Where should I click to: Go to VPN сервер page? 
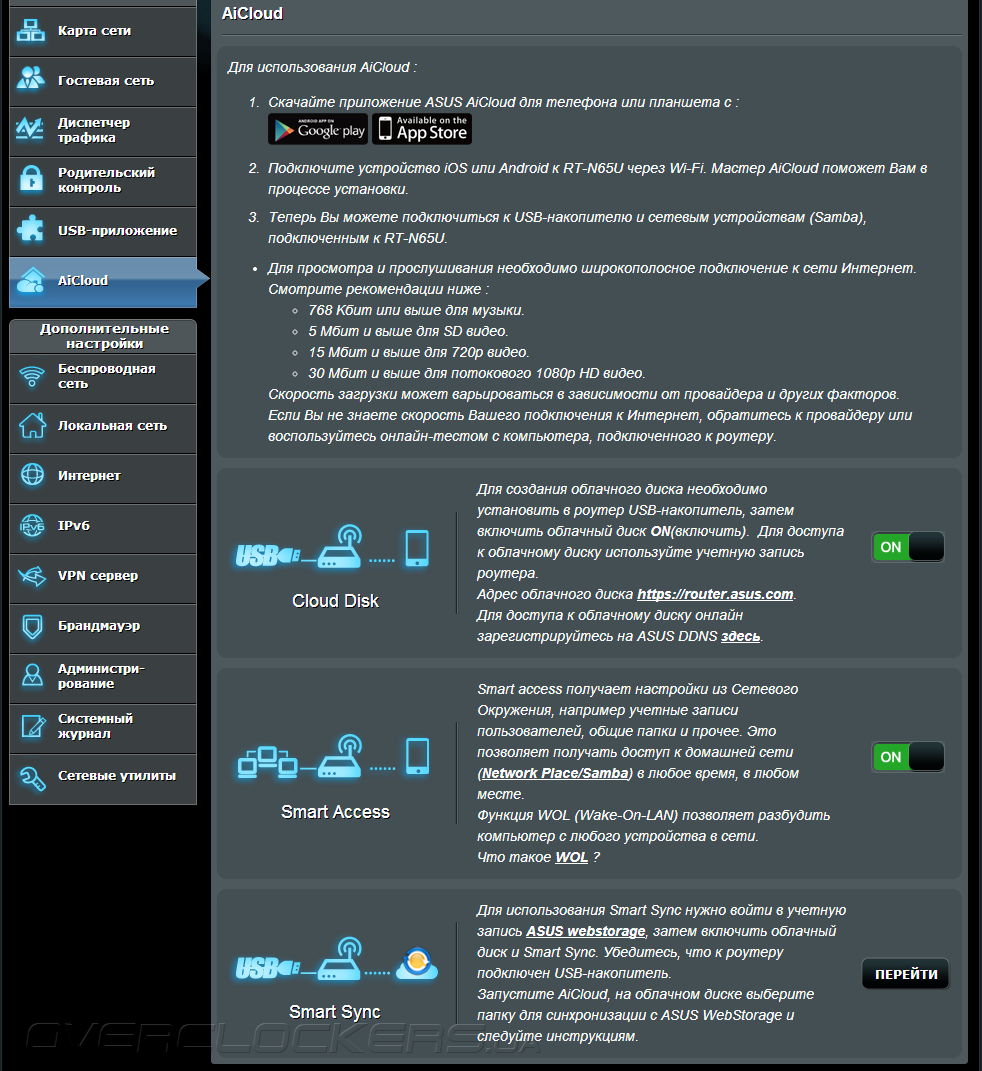tap(103, 577)
